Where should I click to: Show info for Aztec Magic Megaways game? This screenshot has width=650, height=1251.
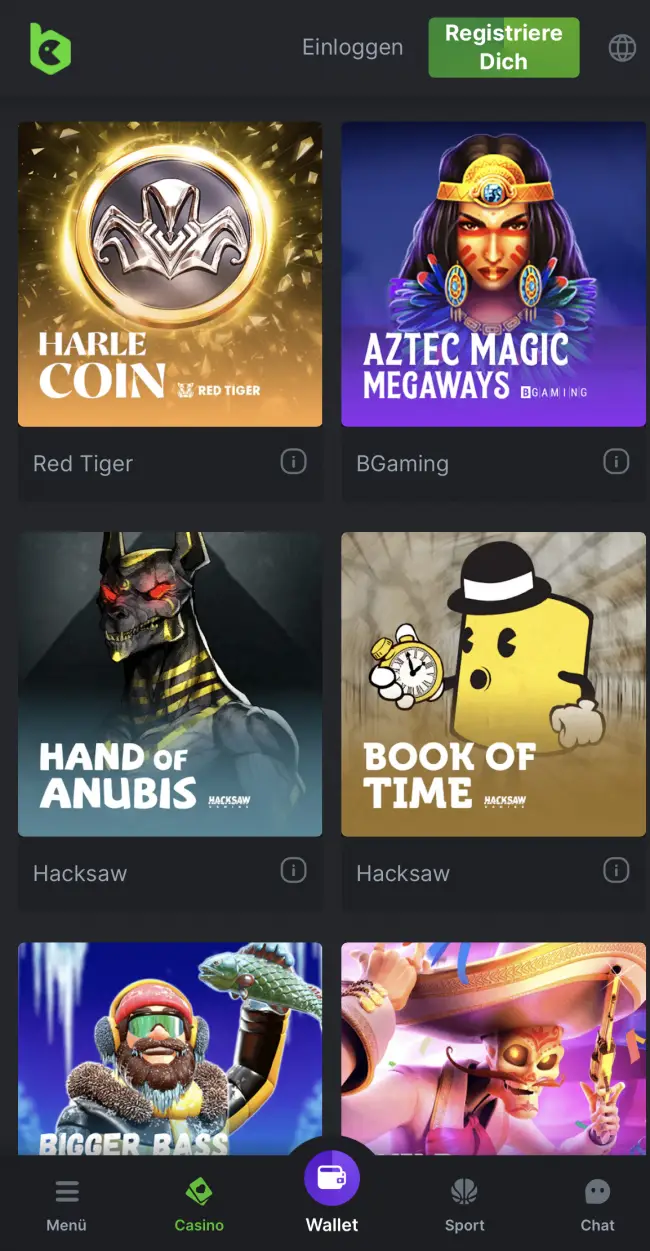tap(616, 461)
